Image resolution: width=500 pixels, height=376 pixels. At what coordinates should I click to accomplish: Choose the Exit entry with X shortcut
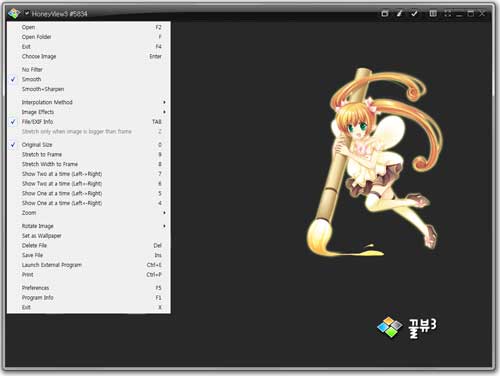89,307
